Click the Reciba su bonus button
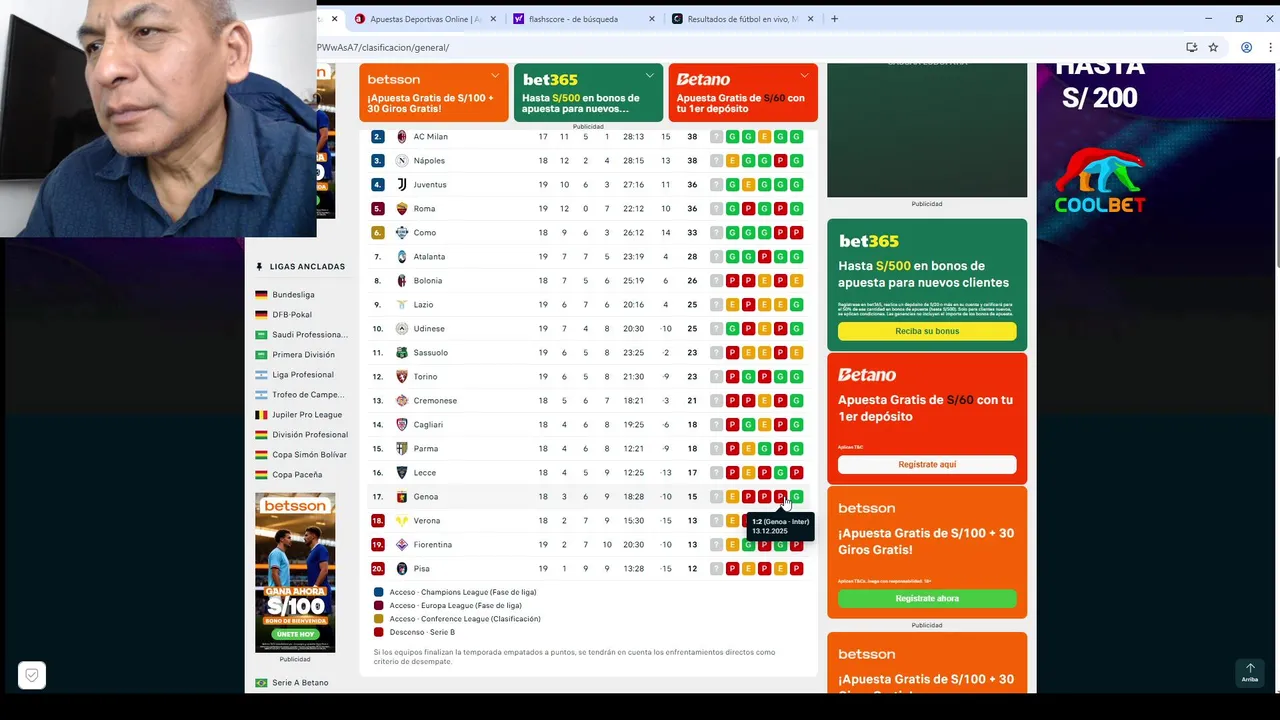This screenshot has width=1280, height=720. tap(927, 331)
